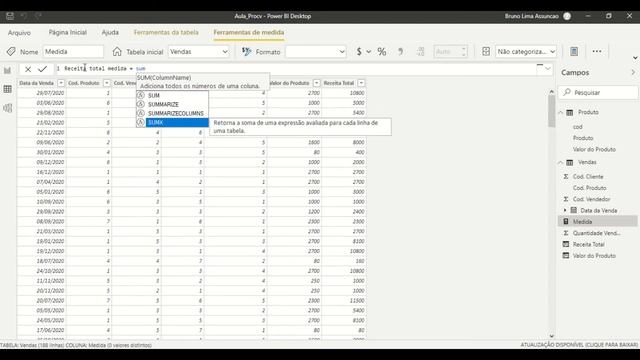Click the Vendas table icon
Screen dimensions: 640x360
click(x=570, y=162)
